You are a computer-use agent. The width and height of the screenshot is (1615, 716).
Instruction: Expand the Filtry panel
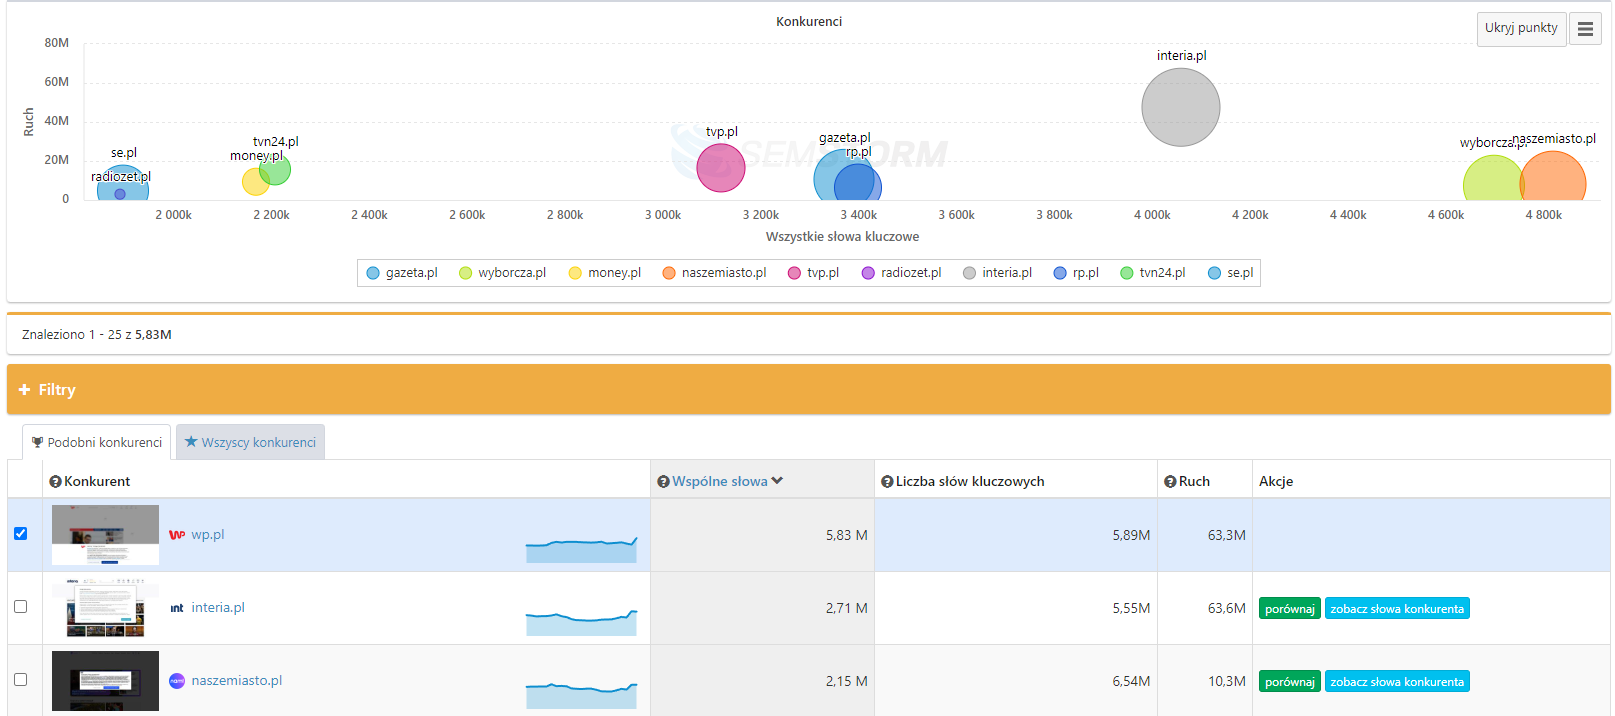click(x=808, y=389)
